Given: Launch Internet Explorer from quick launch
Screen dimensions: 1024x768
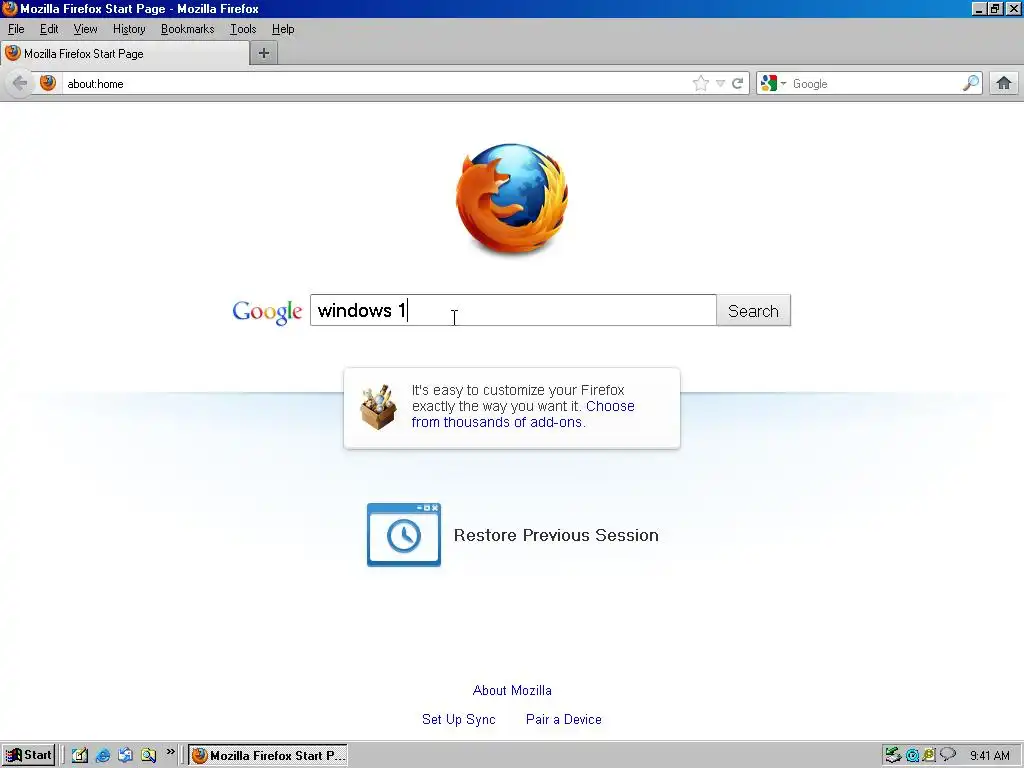Looking at the screenshot, I should pyautogui.click(x=103, y=755).
